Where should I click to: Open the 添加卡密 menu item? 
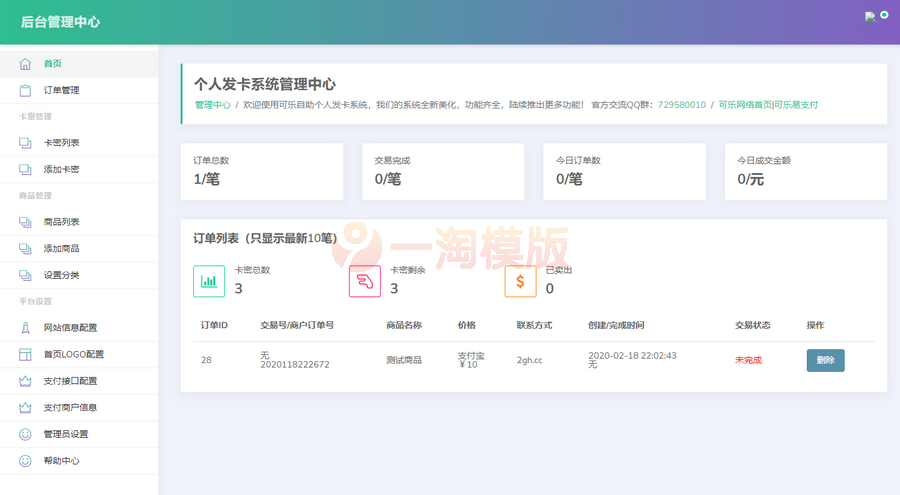point(61,170)
